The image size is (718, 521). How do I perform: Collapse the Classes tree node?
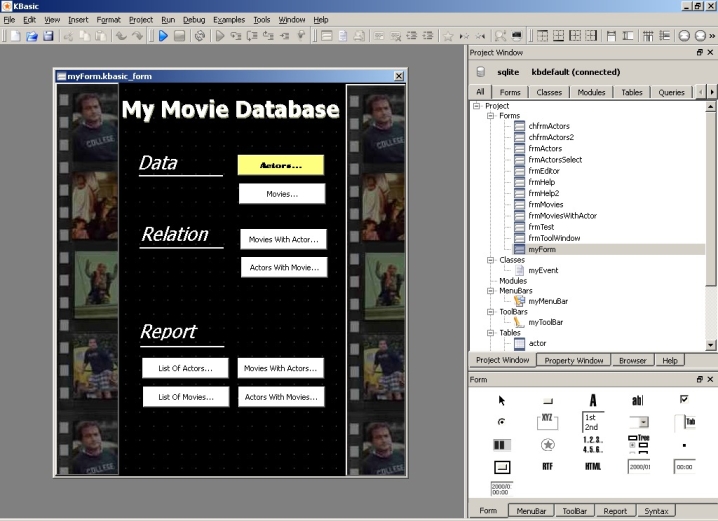tap(490, 259)
